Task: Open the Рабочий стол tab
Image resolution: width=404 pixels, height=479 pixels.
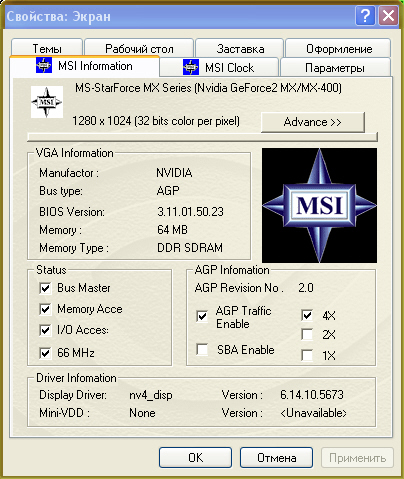Action: pyautogui.click(x=139, y=48)
